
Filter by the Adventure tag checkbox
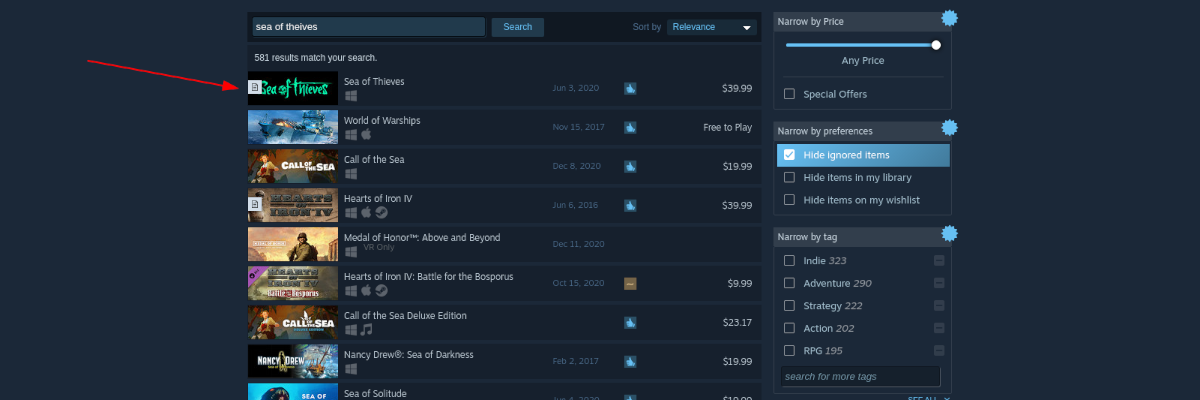[790, 283]
